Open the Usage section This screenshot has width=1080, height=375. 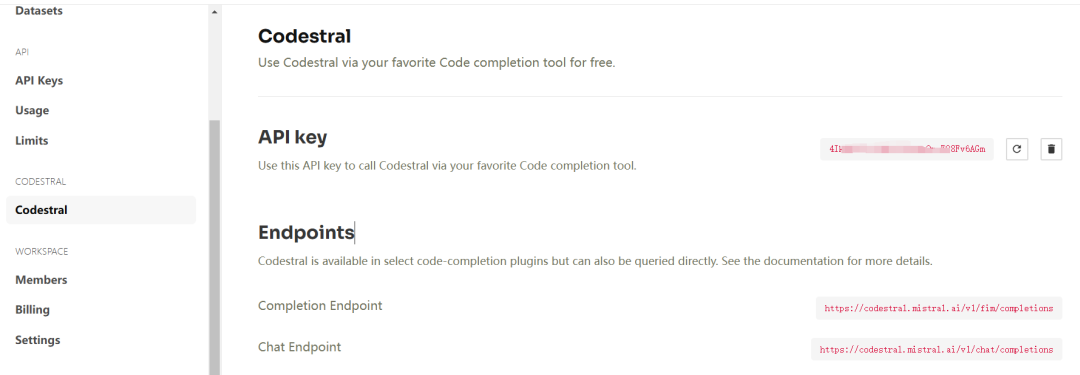coord(32,110)
